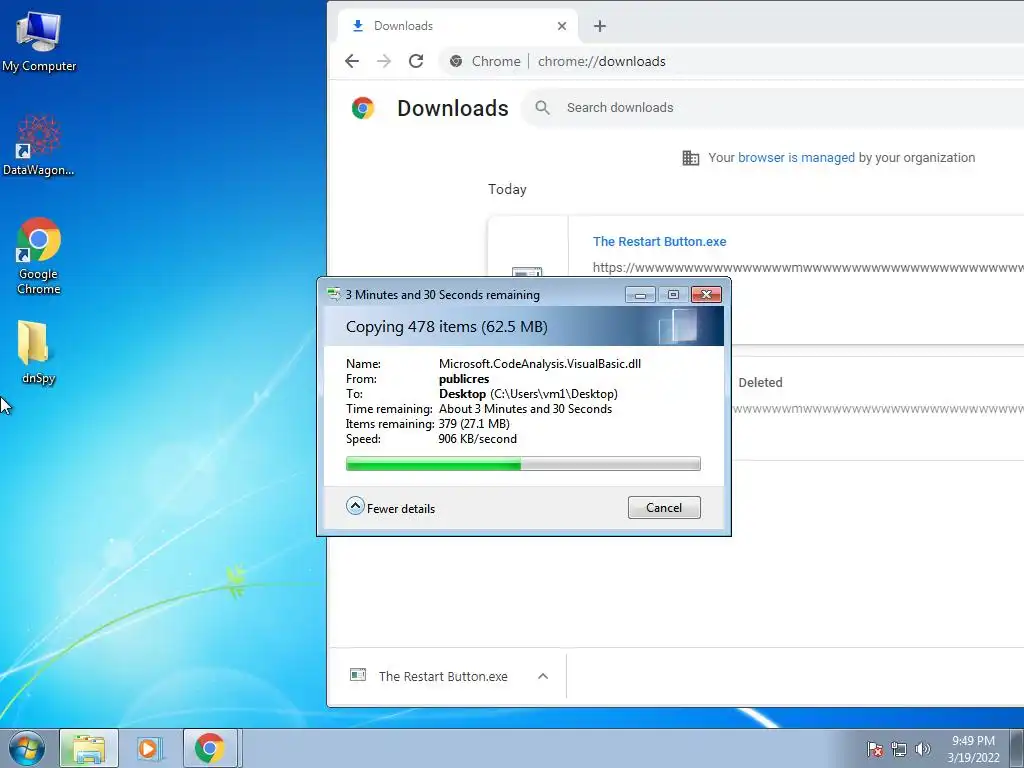The image size is (1024, 768).
Task: Cancel the file copy operation
Action: [x=664, y=508]
